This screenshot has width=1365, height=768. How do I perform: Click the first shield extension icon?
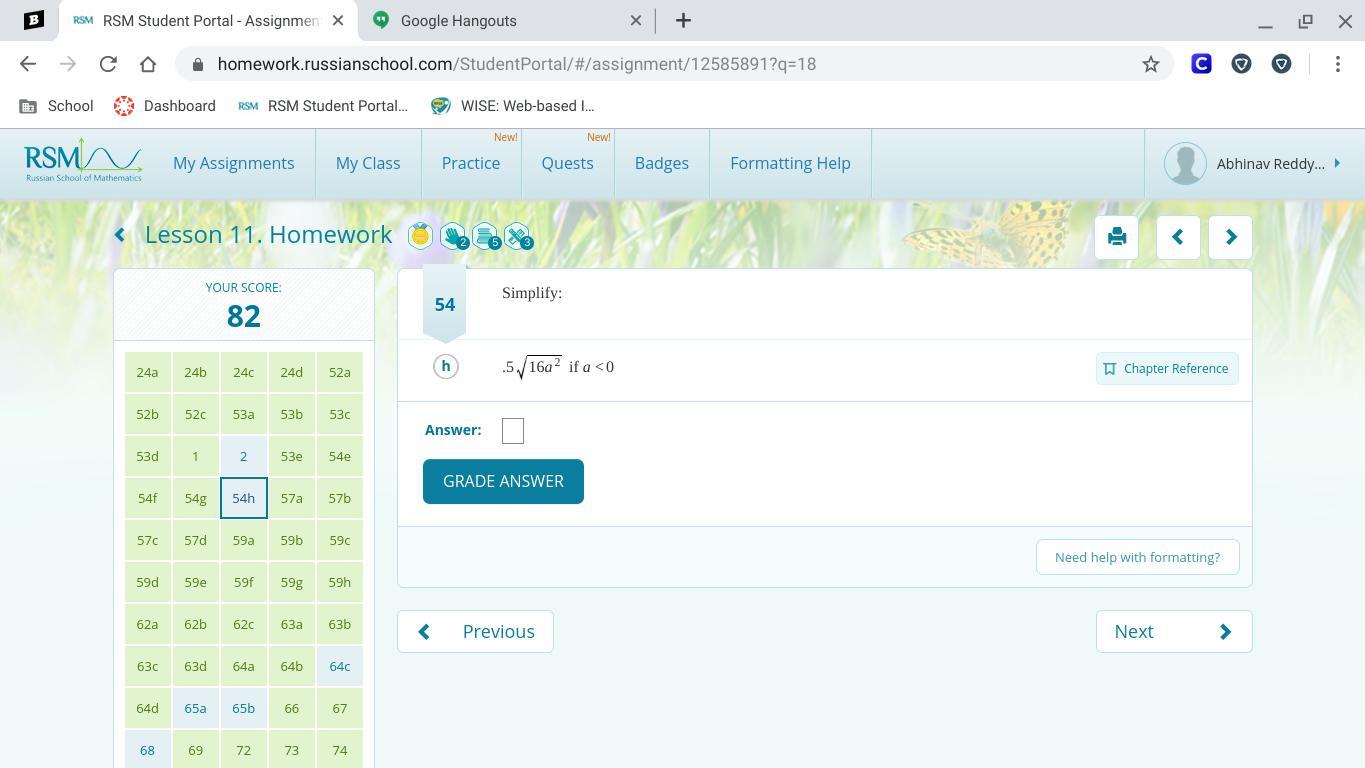tap(1241, 64)
